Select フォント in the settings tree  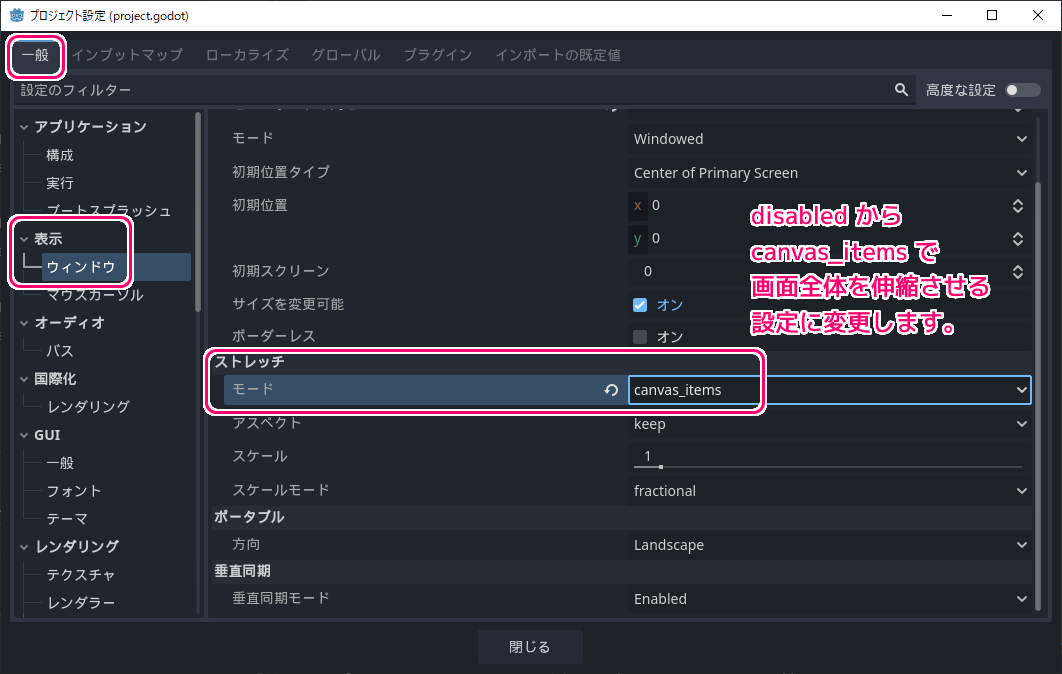(74, 490)
